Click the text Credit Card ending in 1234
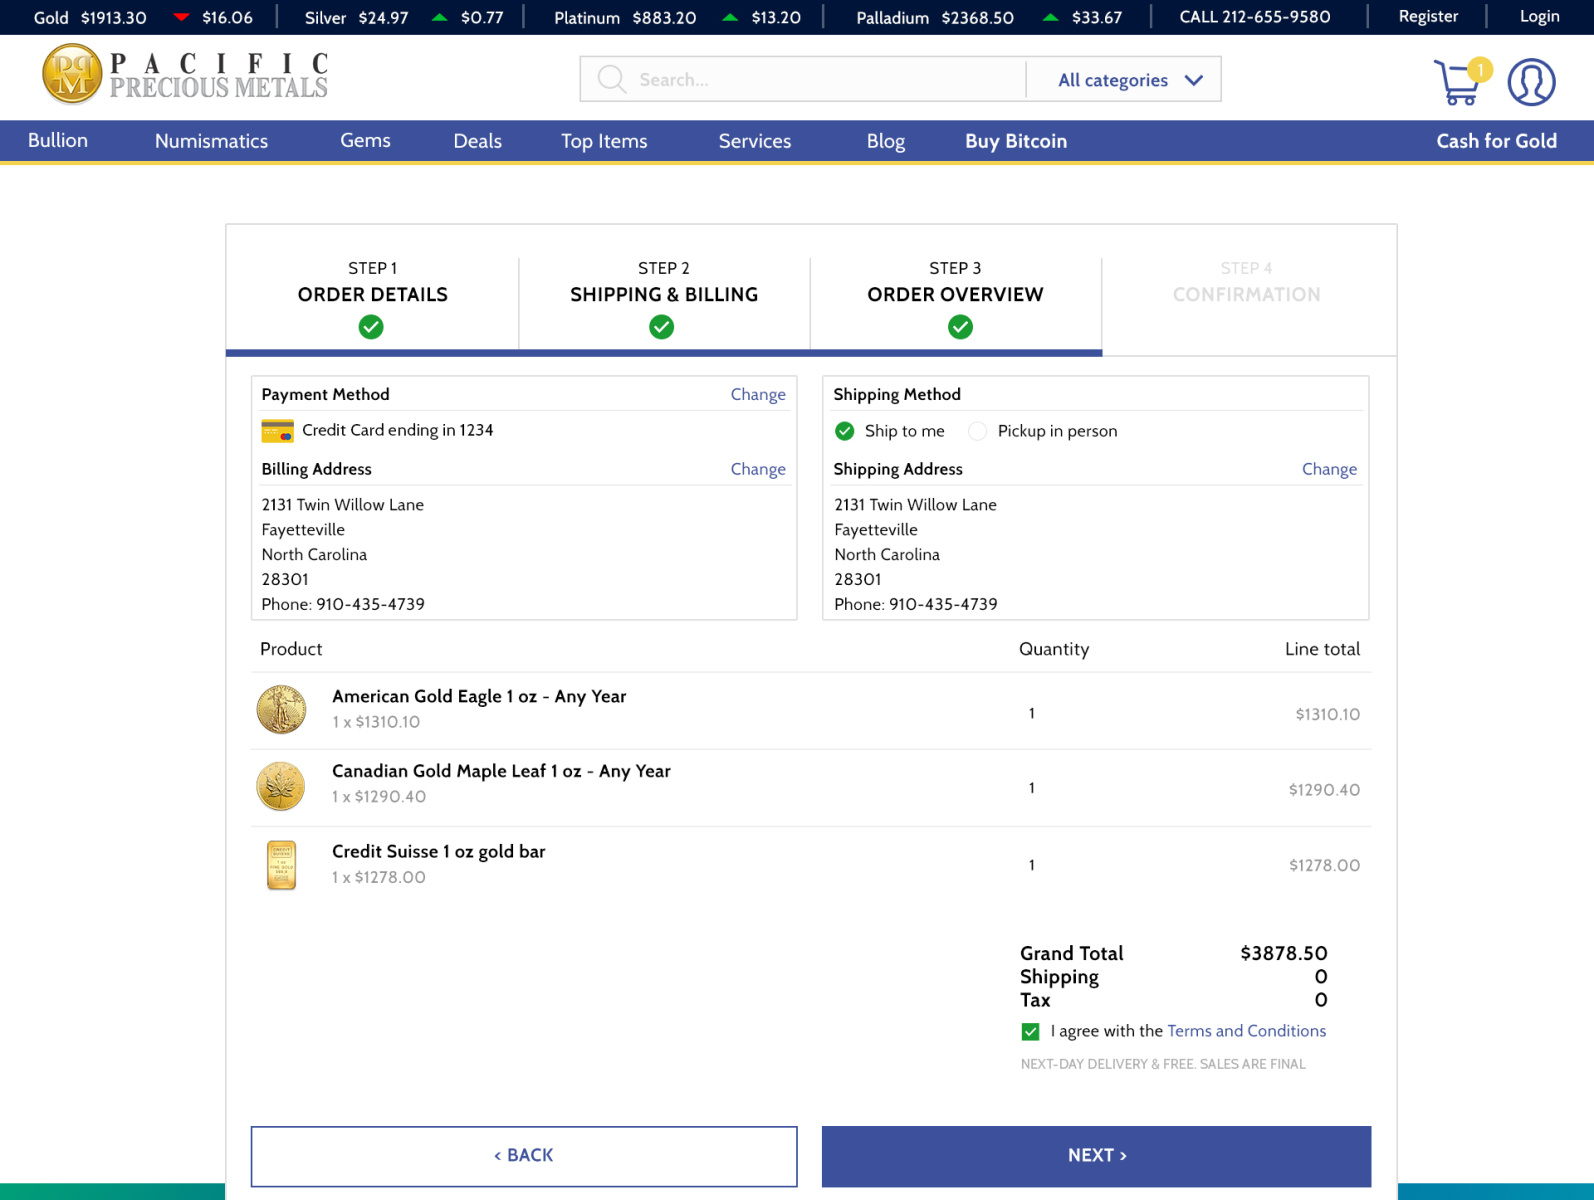The height and width of the screenshot is (1200, 1594). pos(397,431)
